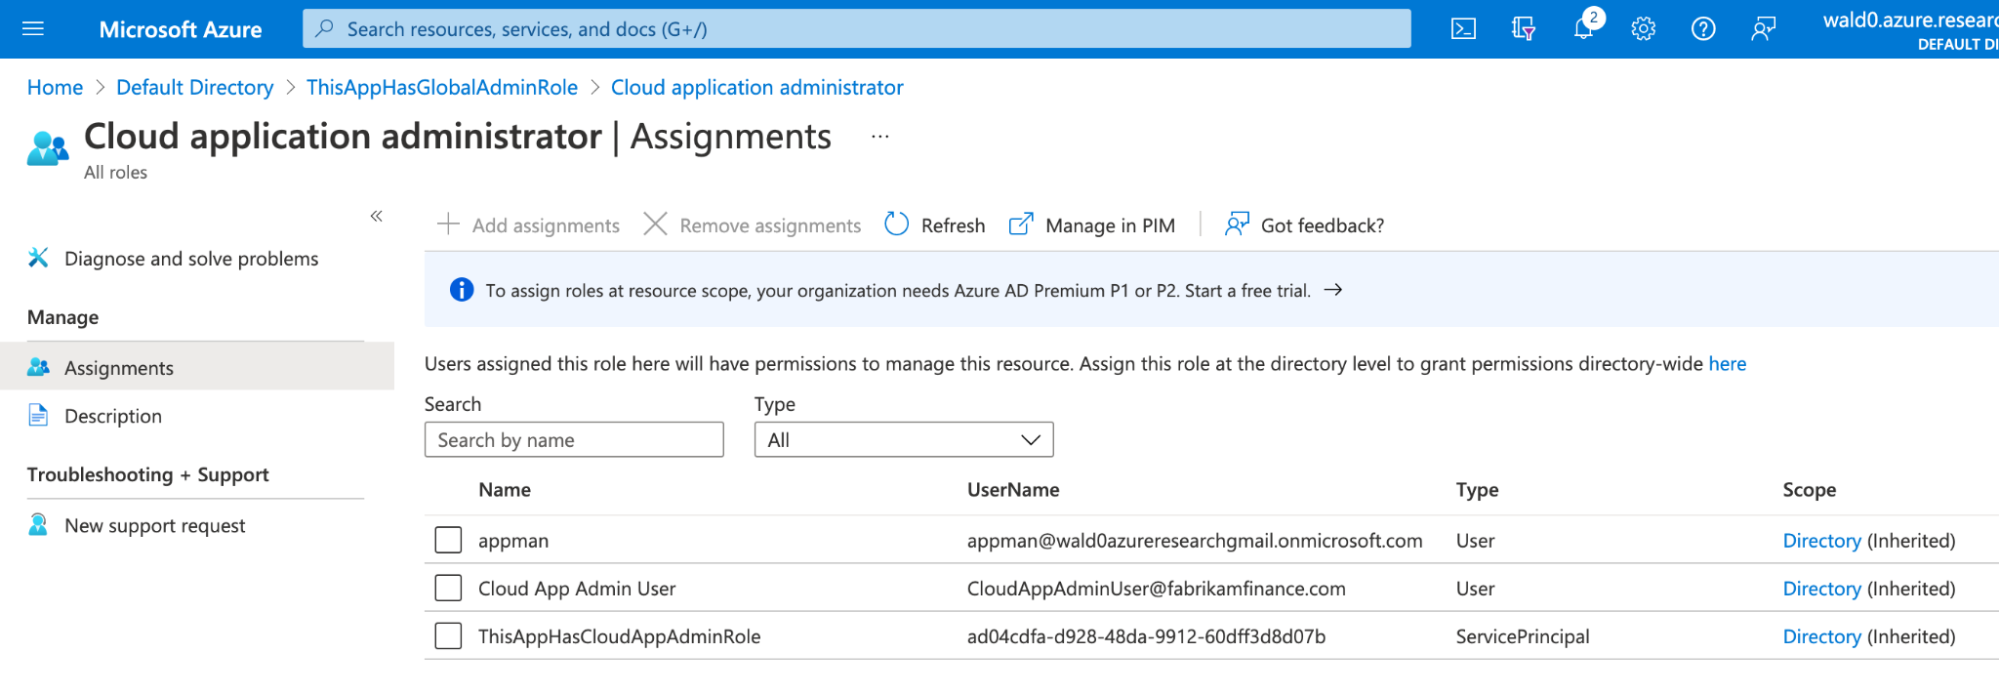Expand the Type filter dropdown
This screenshot has width=1999, height=697.
(x=903, y=440)
